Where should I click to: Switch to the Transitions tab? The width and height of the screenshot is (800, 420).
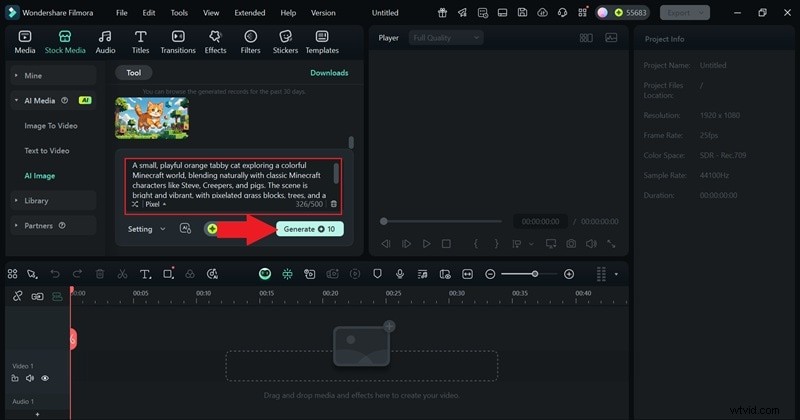tap(178, 41)
